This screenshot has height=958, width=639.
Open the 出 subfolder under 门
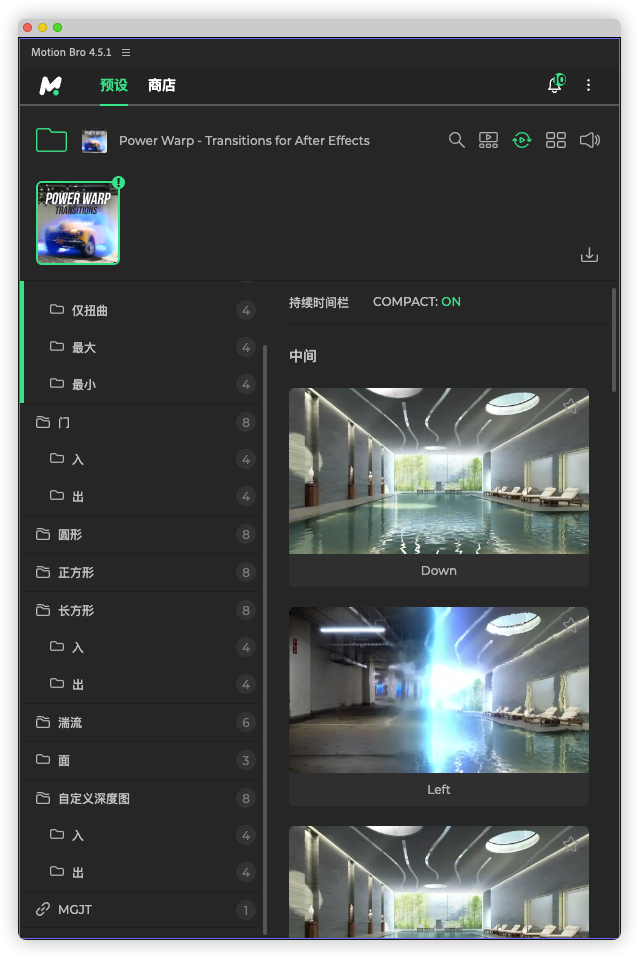pyautogui.click(x=142, y=496)
